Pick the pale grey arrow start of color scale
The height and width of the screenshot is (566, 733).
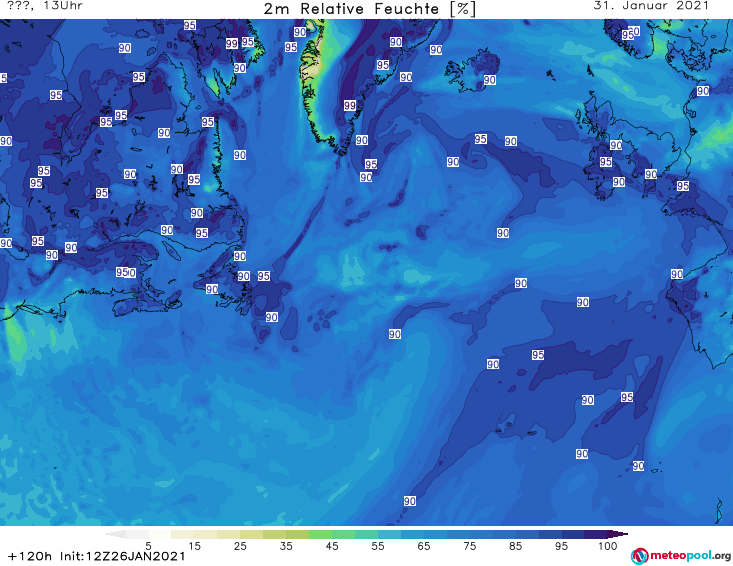(116, 534)
